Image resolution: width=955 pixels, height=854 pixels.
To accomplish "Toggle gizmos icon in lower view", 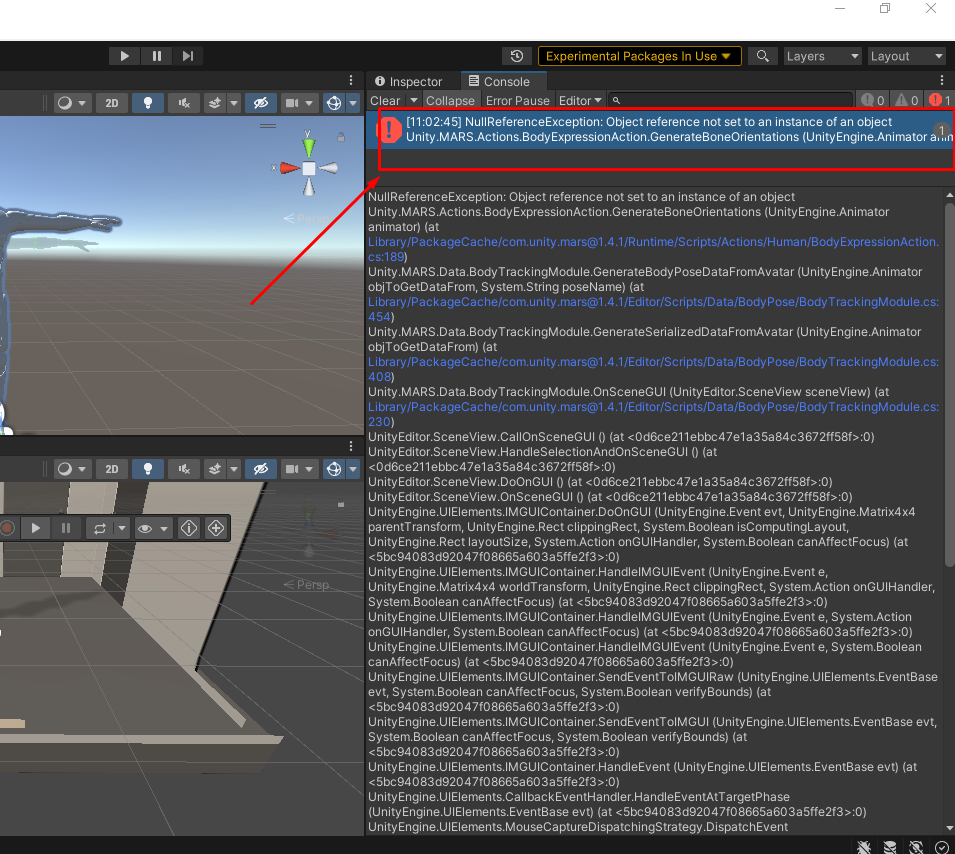I will [334, 469].
